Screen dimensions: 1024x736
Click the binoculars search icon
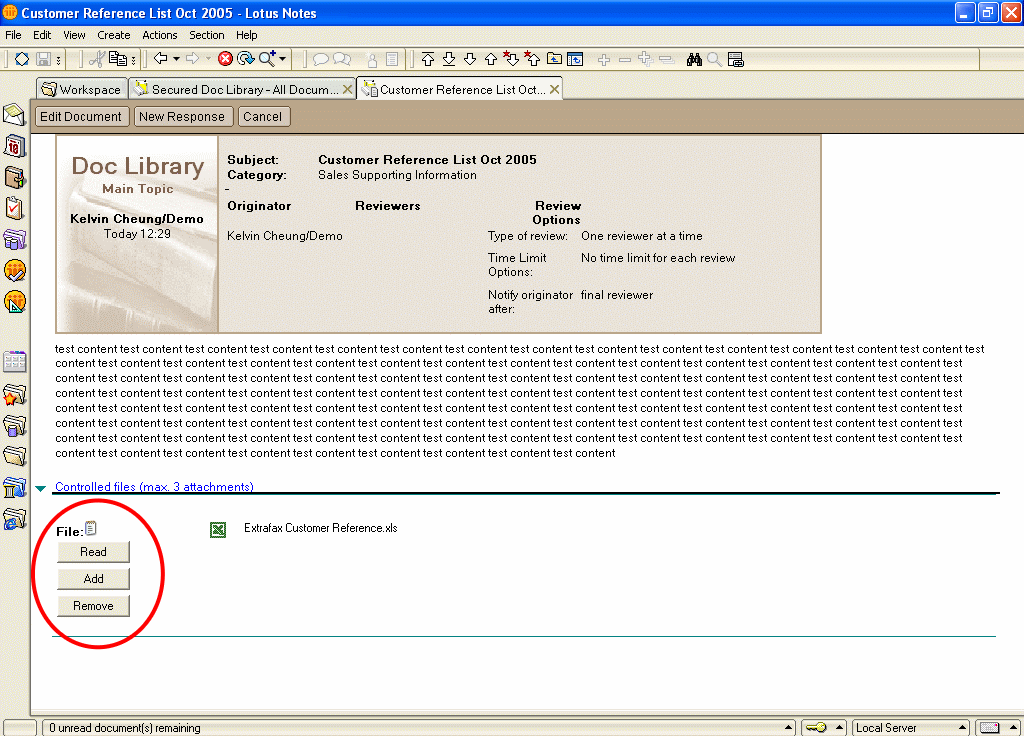click(694, 60)
